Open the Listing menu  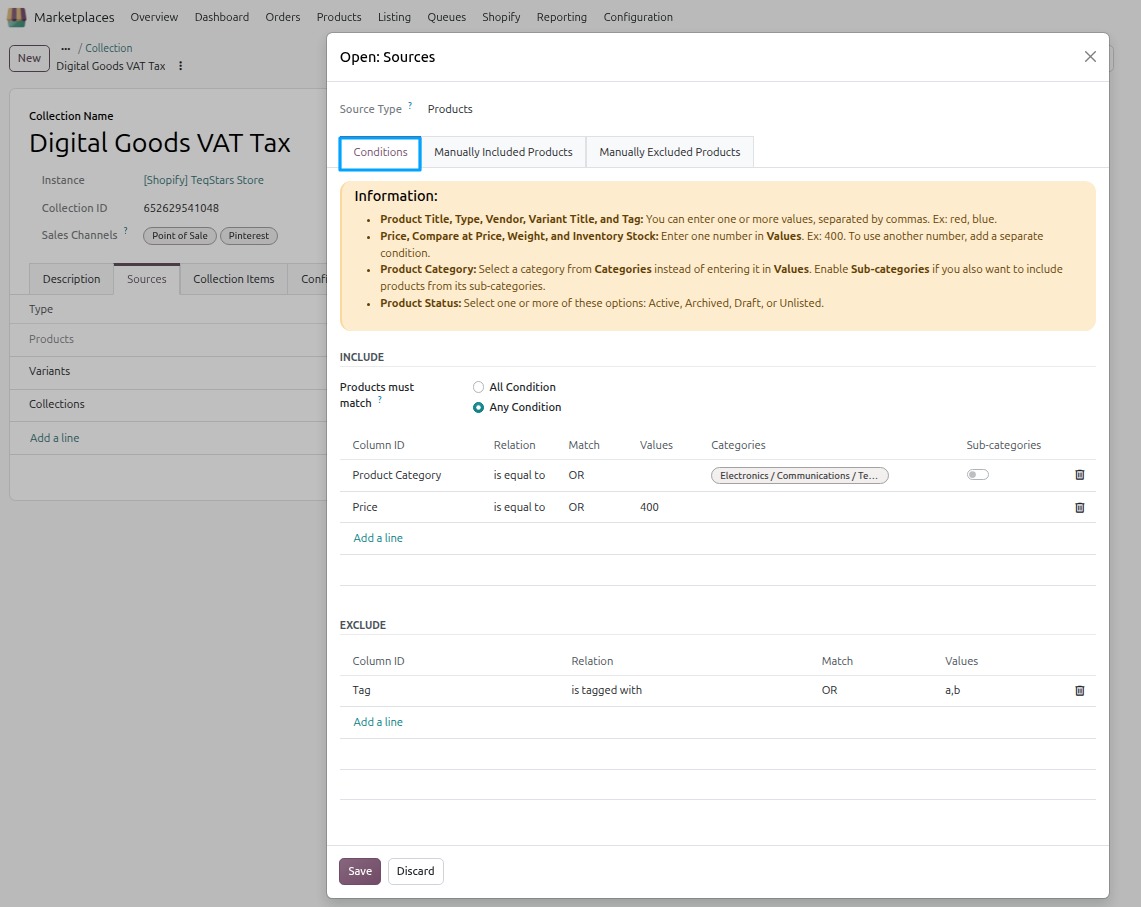[x=394, y=17]
